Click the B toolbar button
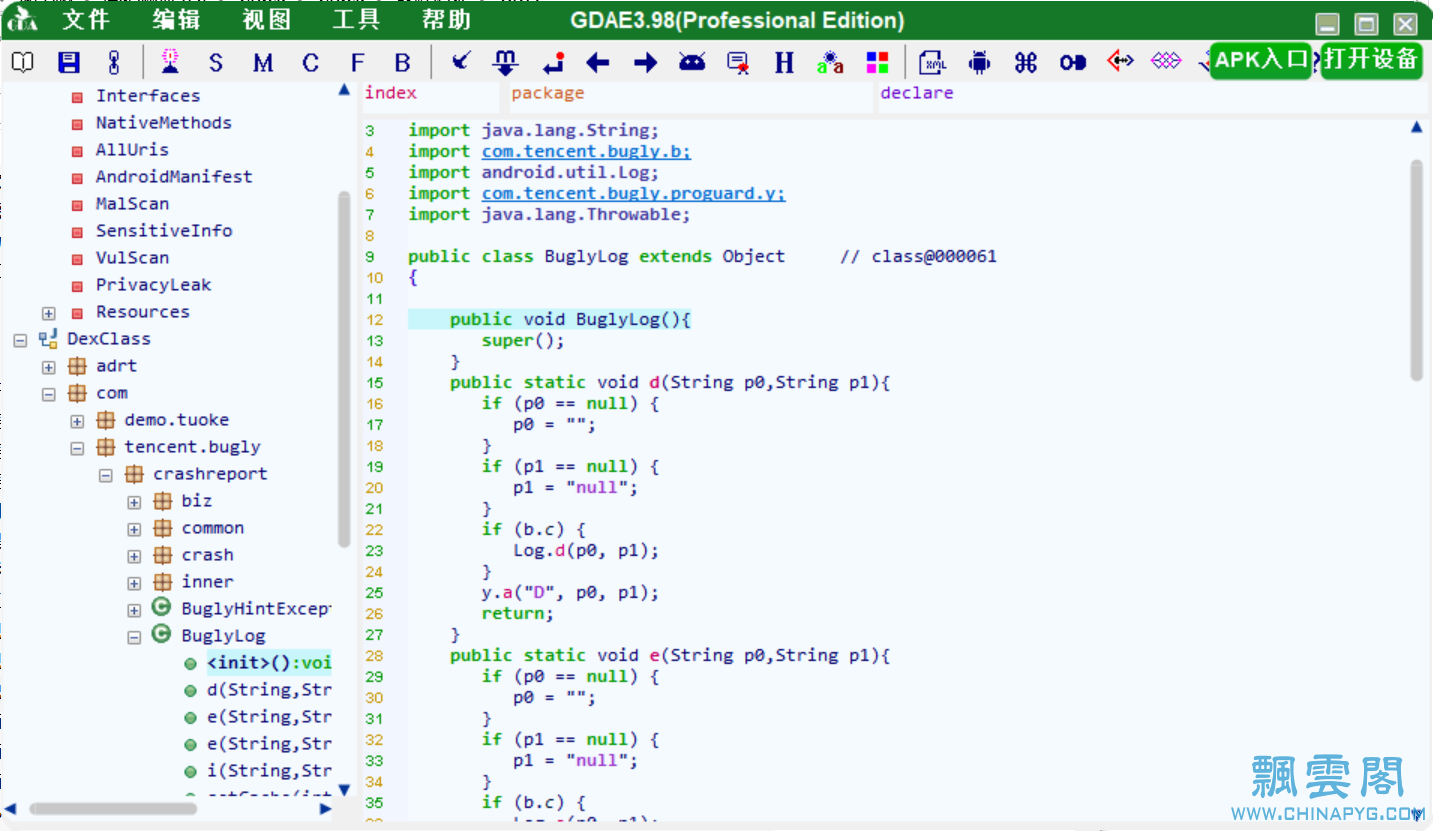1433x831 pixels. pyautogui.click(x=402, y=63)
